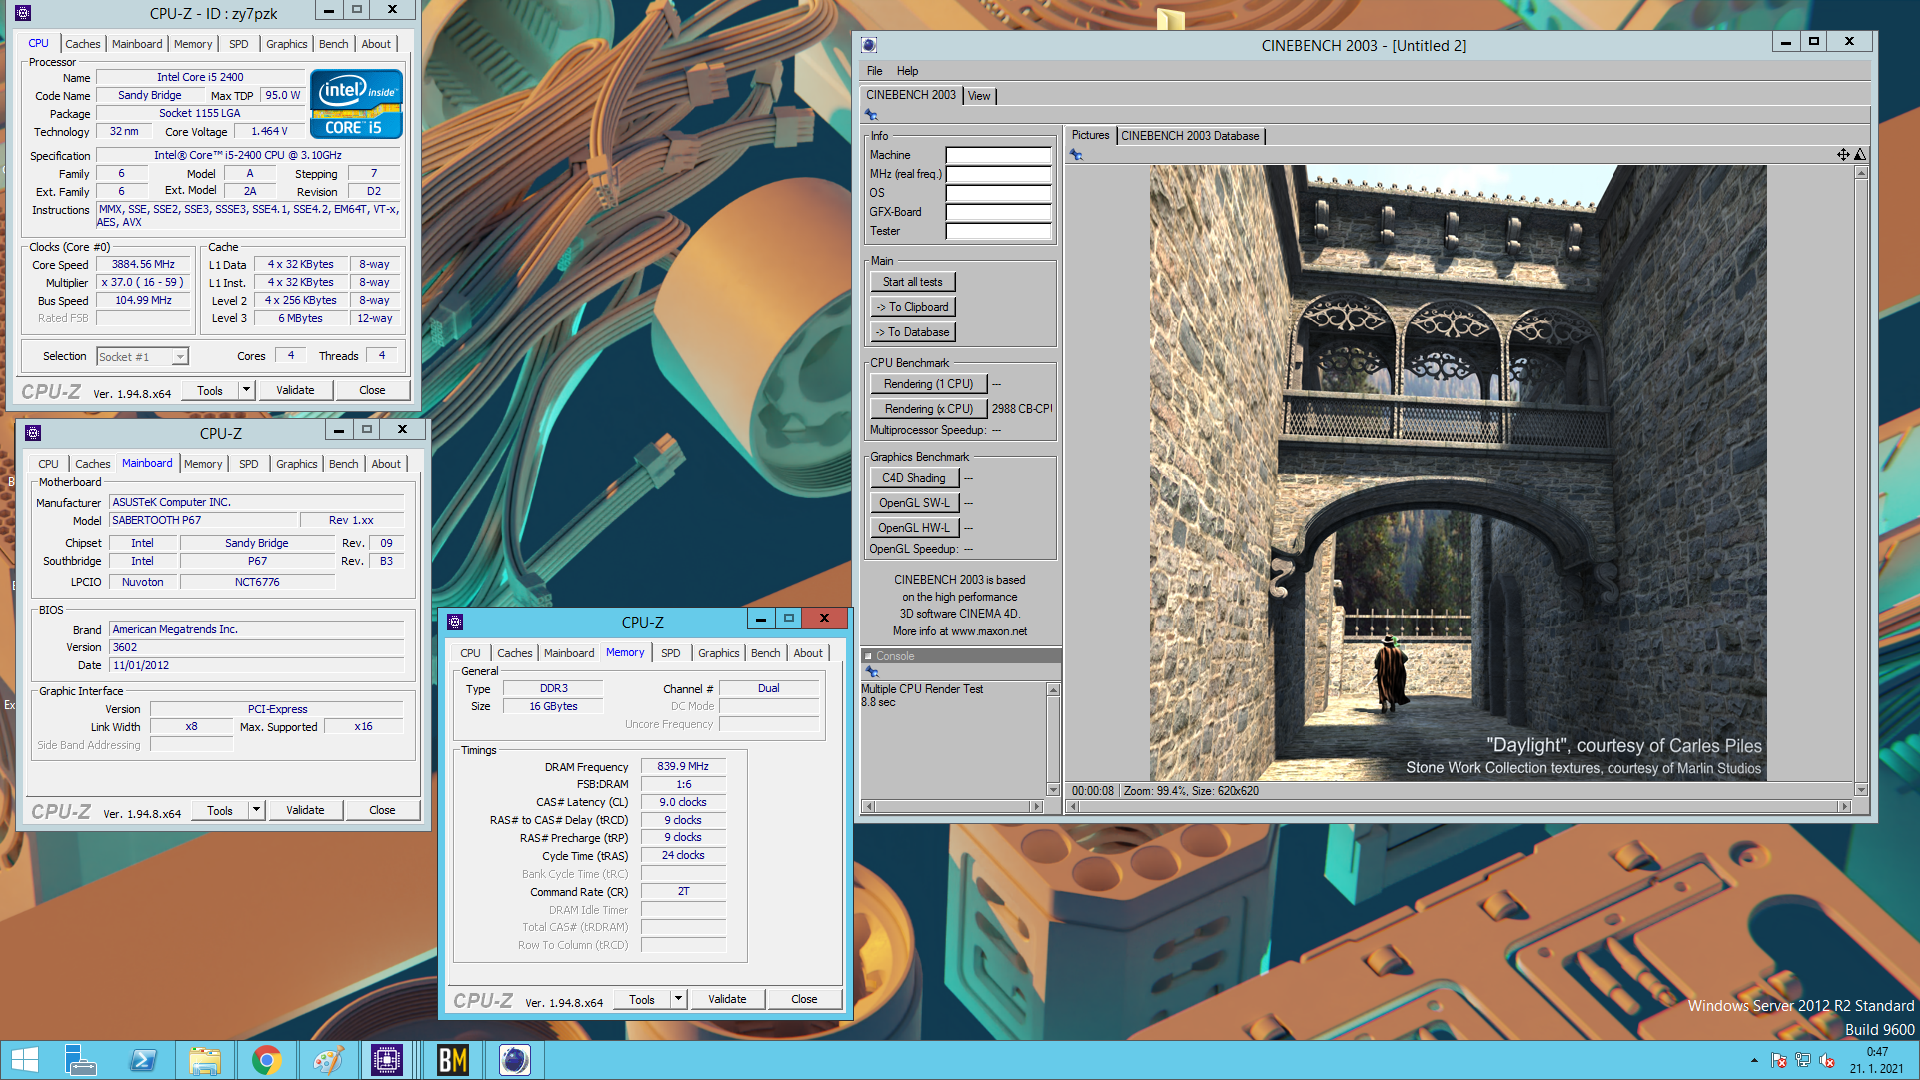The height and width of the screenshot is (1080, 1920).
Task: Click the console vertical scrollbar down arrow
Action: (1052, 789)
